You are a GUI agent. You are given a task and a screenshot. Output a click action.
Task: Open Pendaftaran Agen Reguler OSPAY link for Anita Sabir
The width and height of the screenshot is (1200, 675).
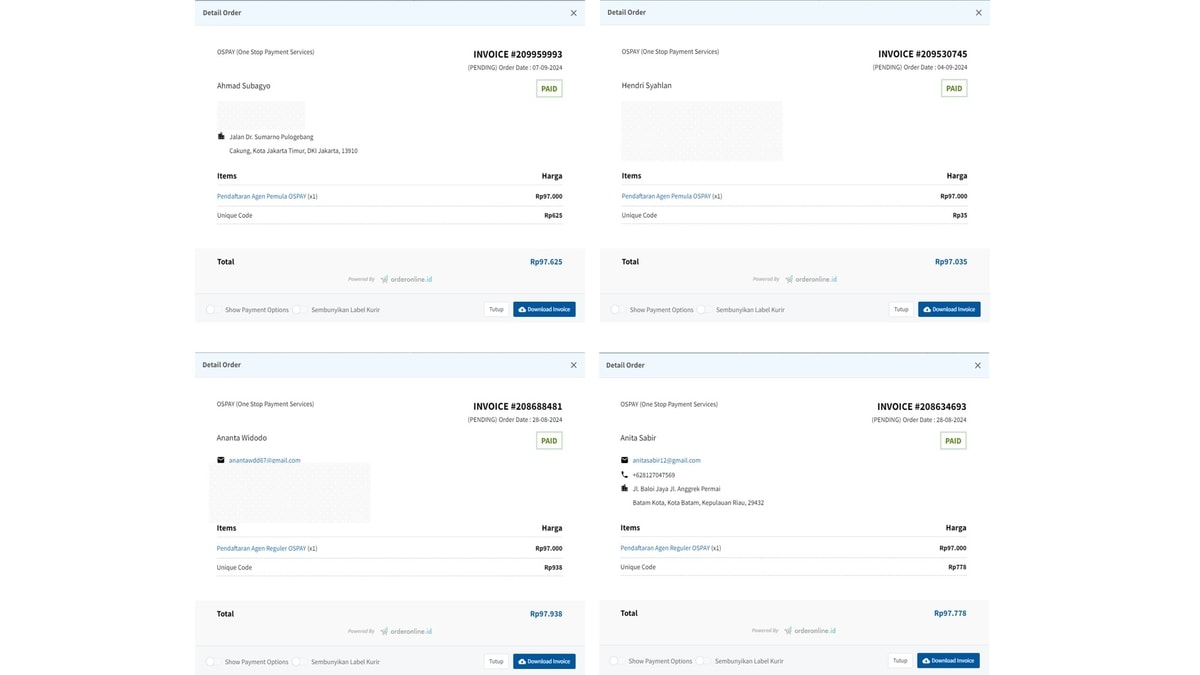[665, 548]
